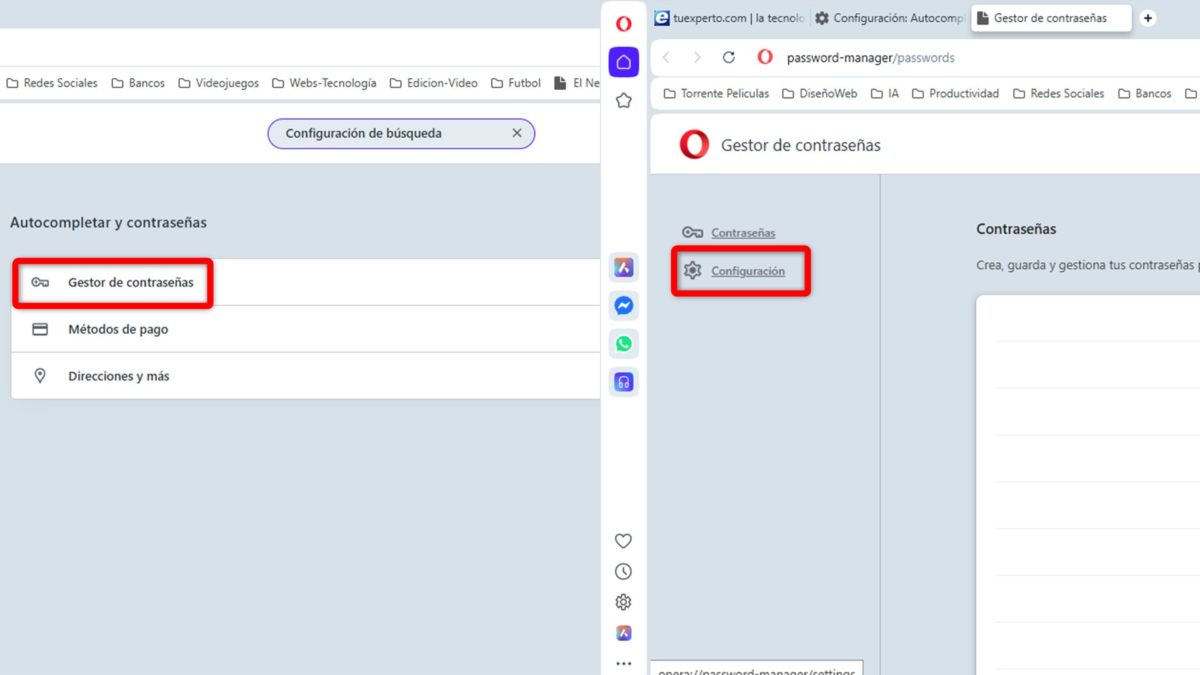1200x675 pixels.
Task: Click the Gestor de contraseñas page title
Action: 801,145
